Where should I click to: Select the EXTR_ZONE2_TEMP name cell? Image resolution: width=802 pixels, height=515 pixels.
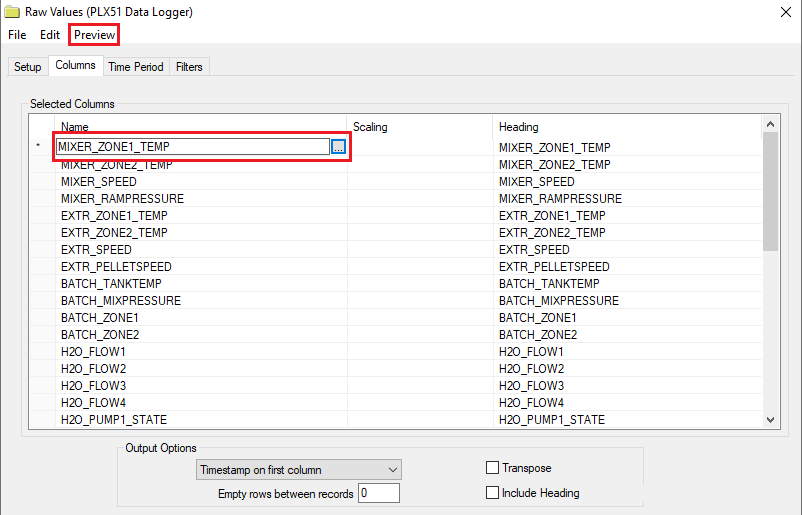pyautogui.click(x=200, y=232)
